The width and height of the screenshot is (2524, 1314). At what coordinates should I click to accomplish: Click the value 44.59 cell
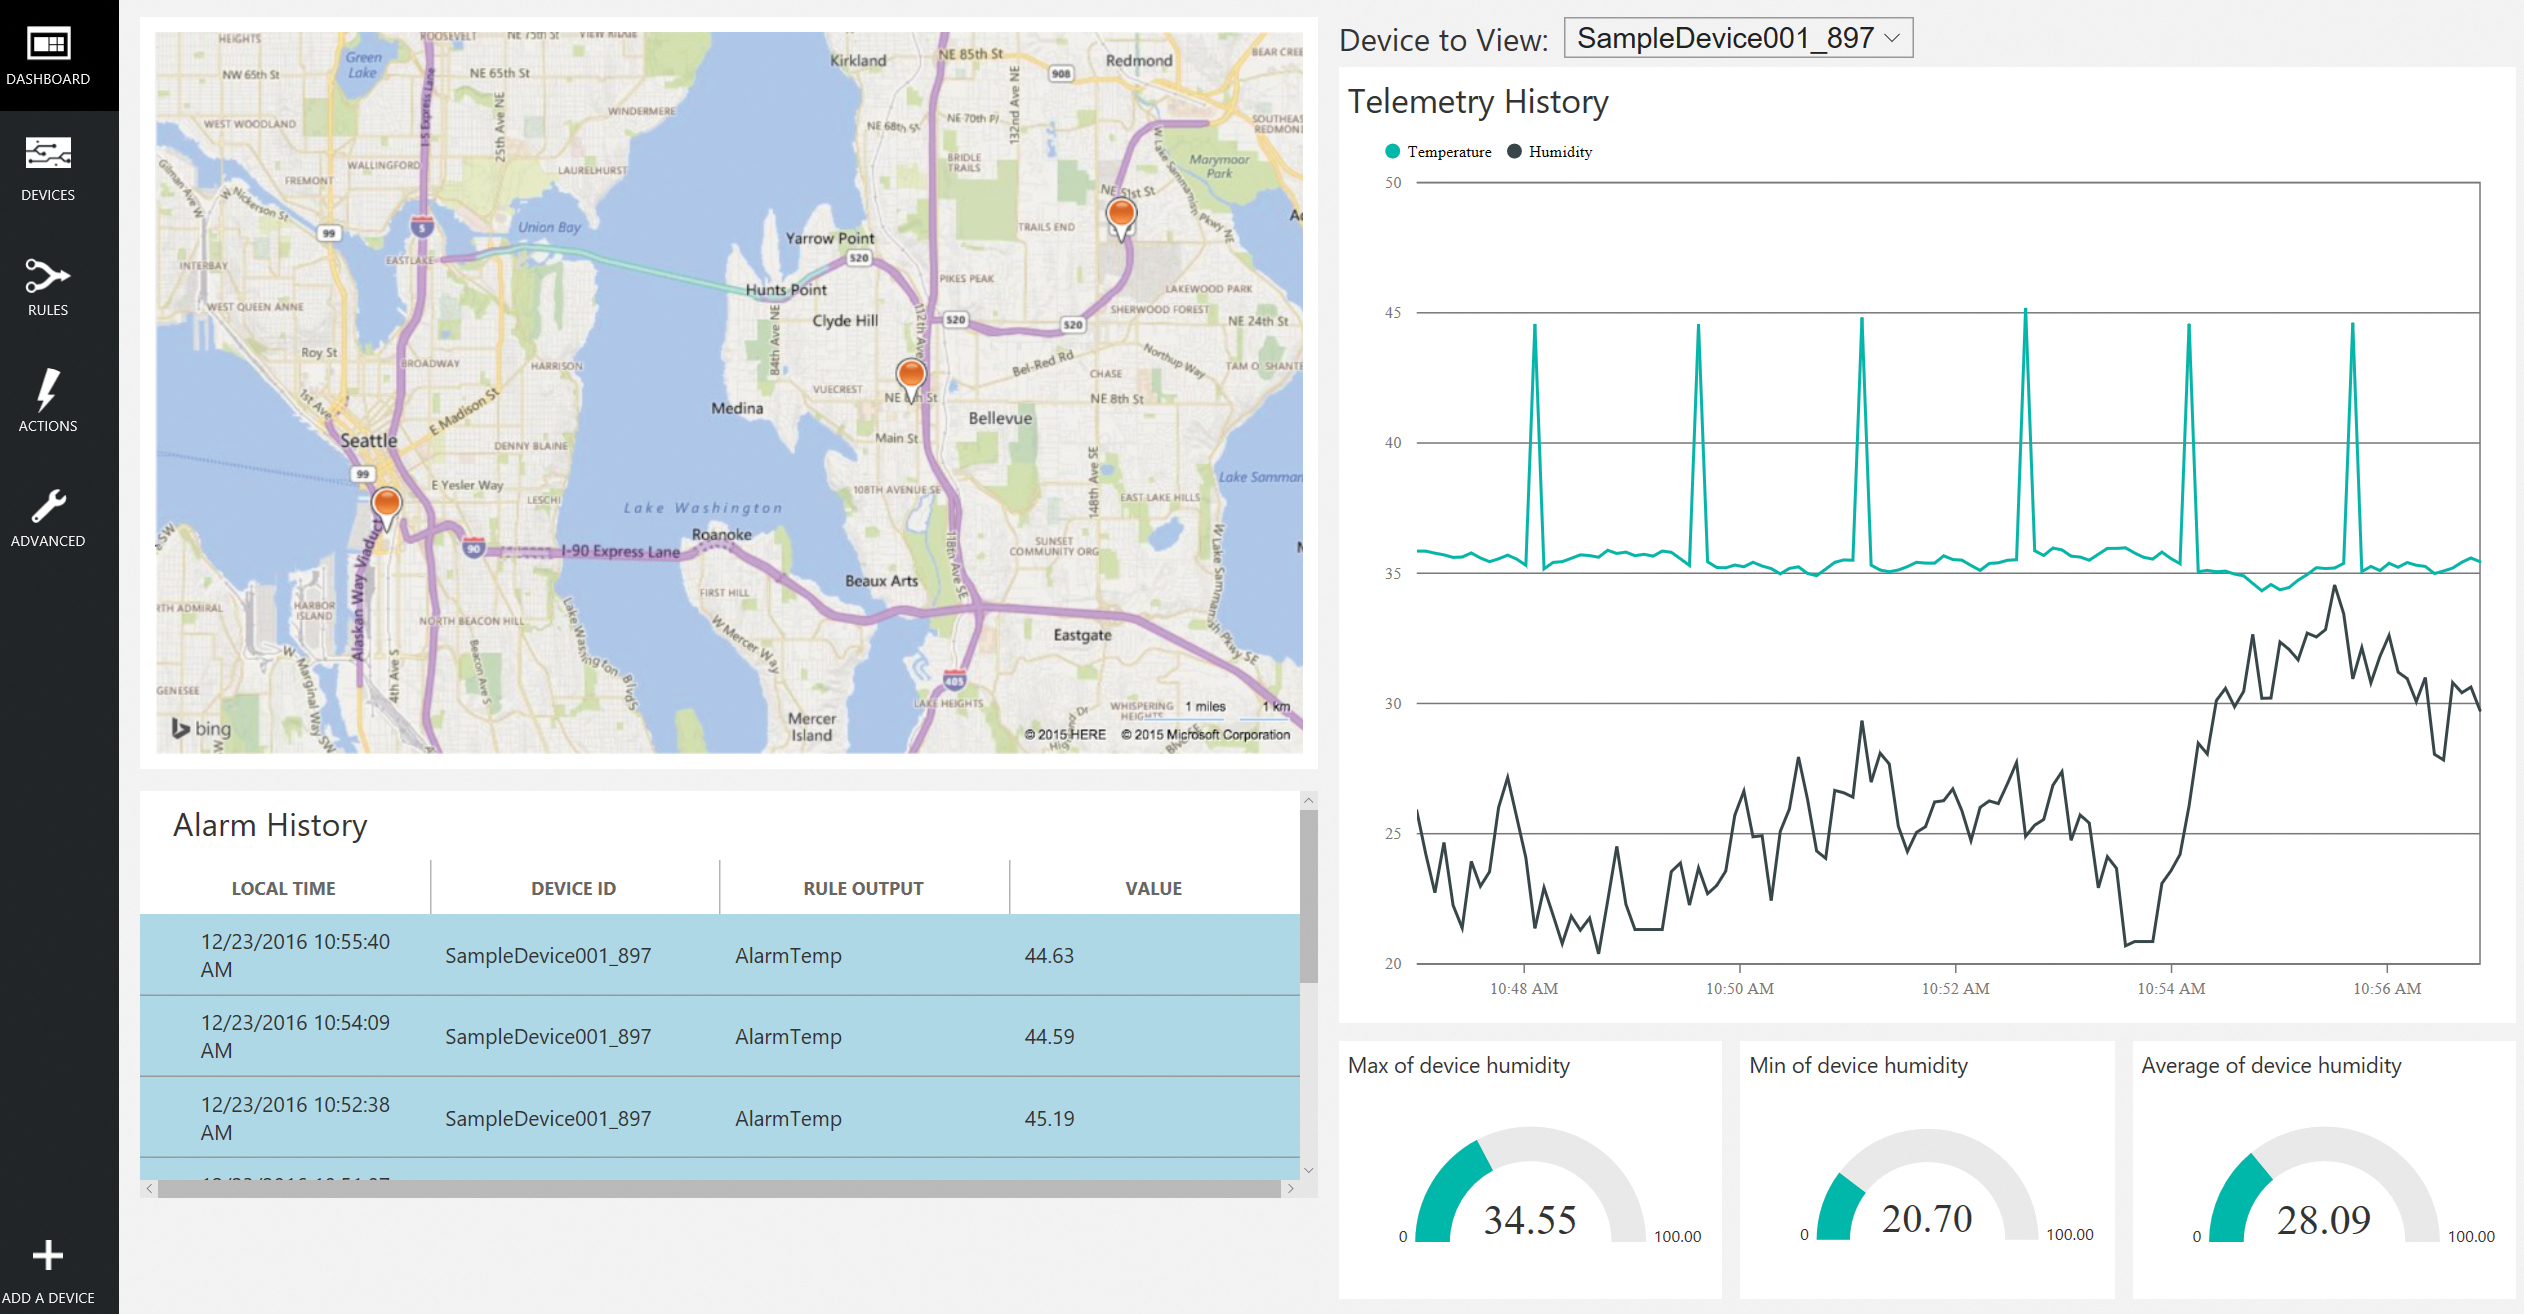(1049, 1037)
